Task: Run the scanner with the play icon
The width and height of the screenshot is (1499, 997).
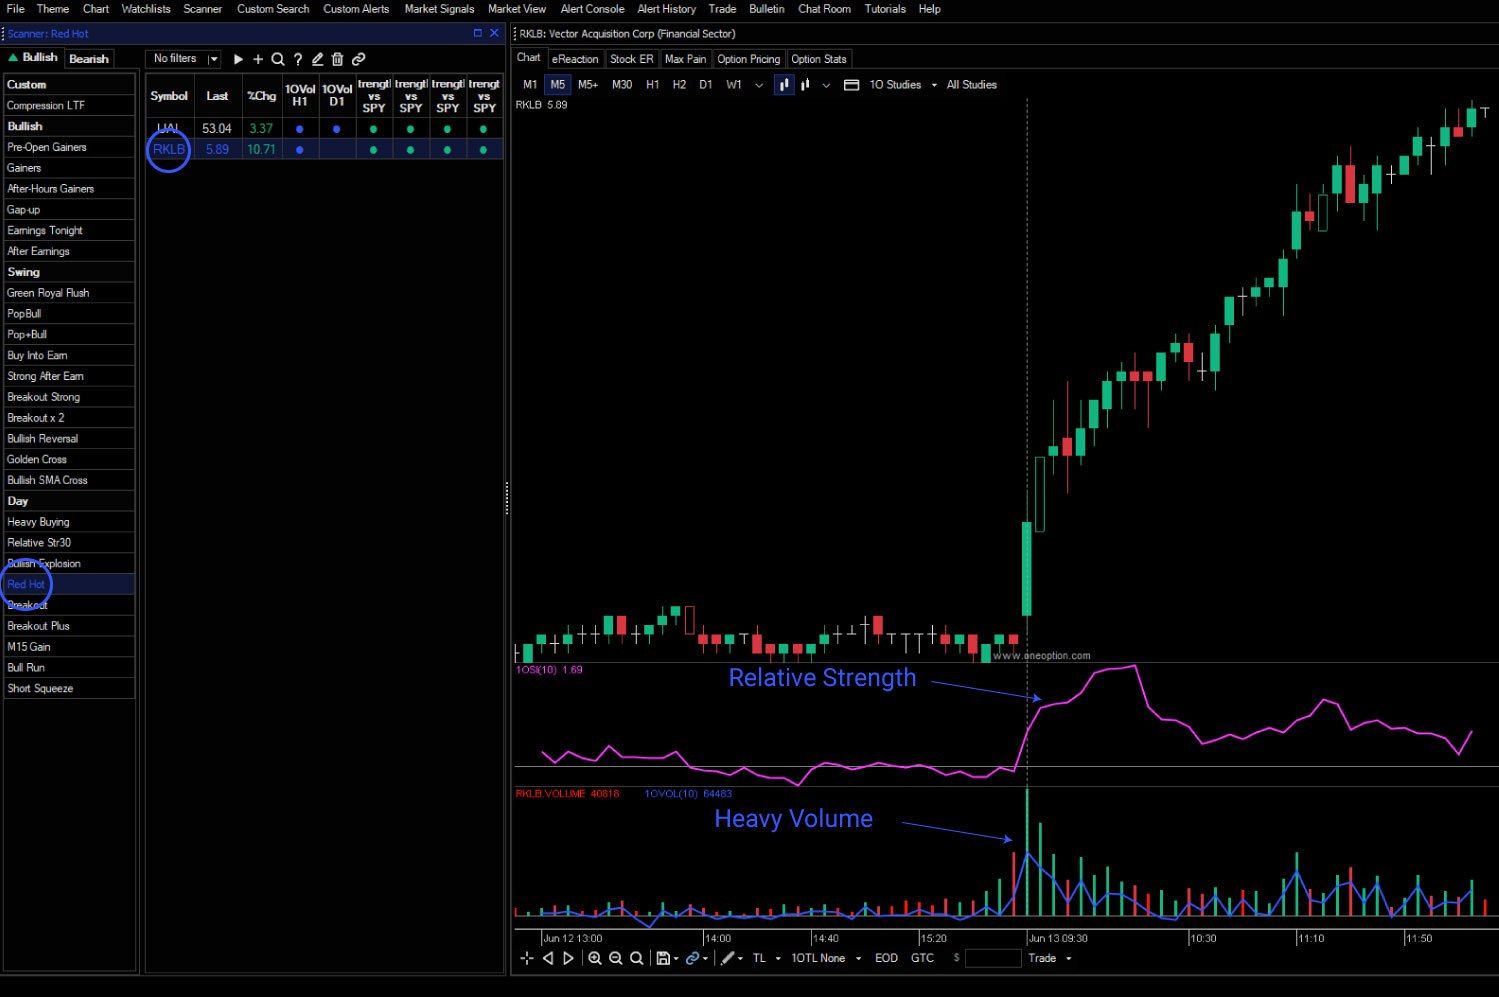Action: pos(238,59)
